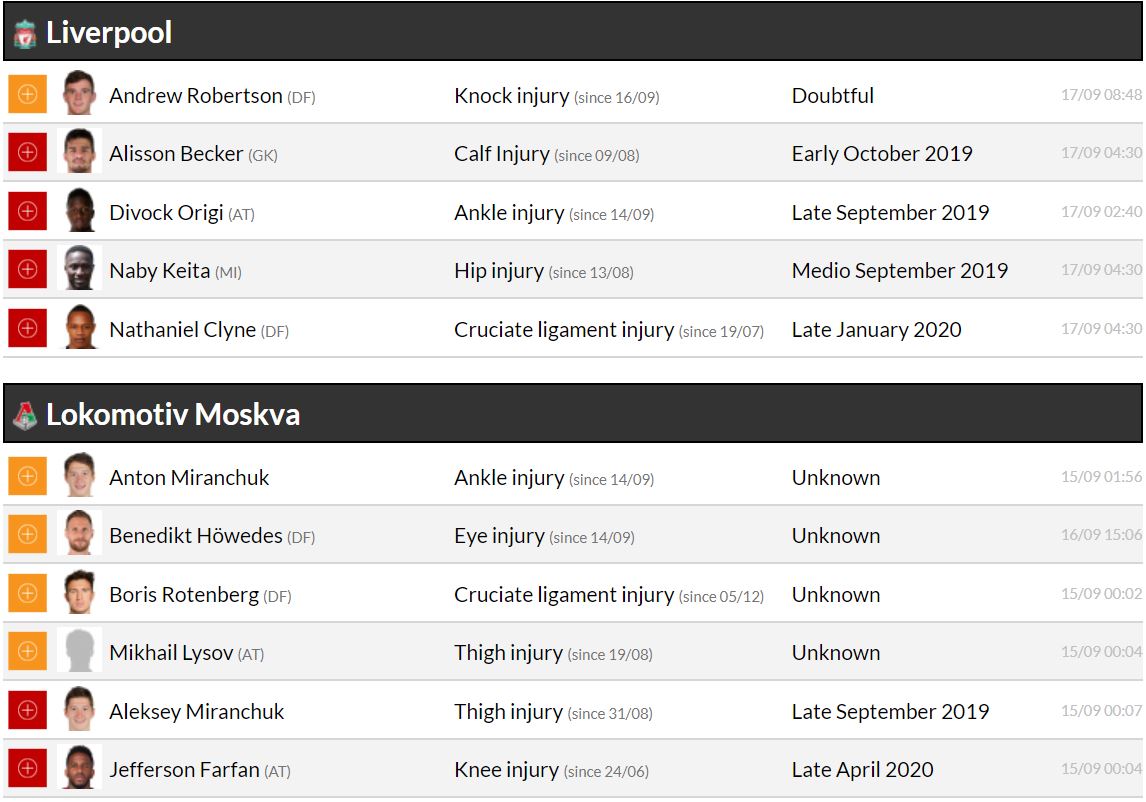Click Alisson Becker's Early October 2019 return date
This screenshot has height=802, width=1146.
click(x=882, y=154)
